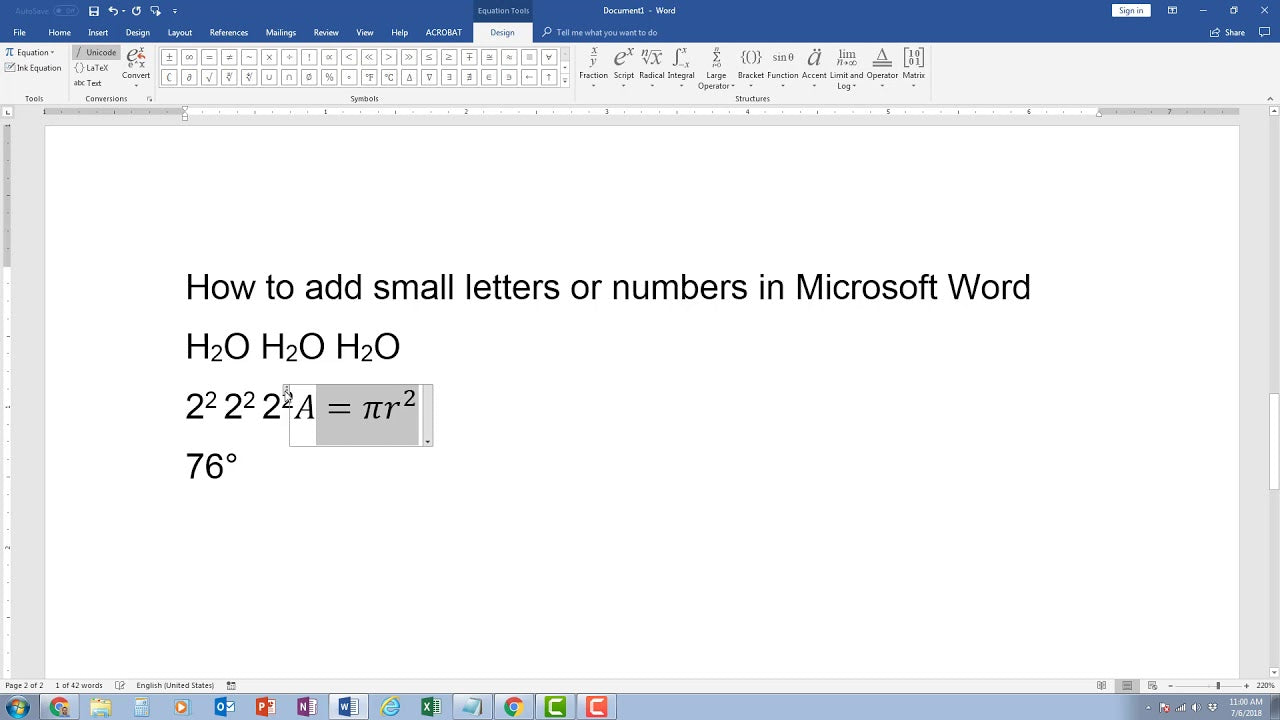The image size is (1280, 720).
Task: Insert the intersection symbol
Action: [x=289, y=77]
